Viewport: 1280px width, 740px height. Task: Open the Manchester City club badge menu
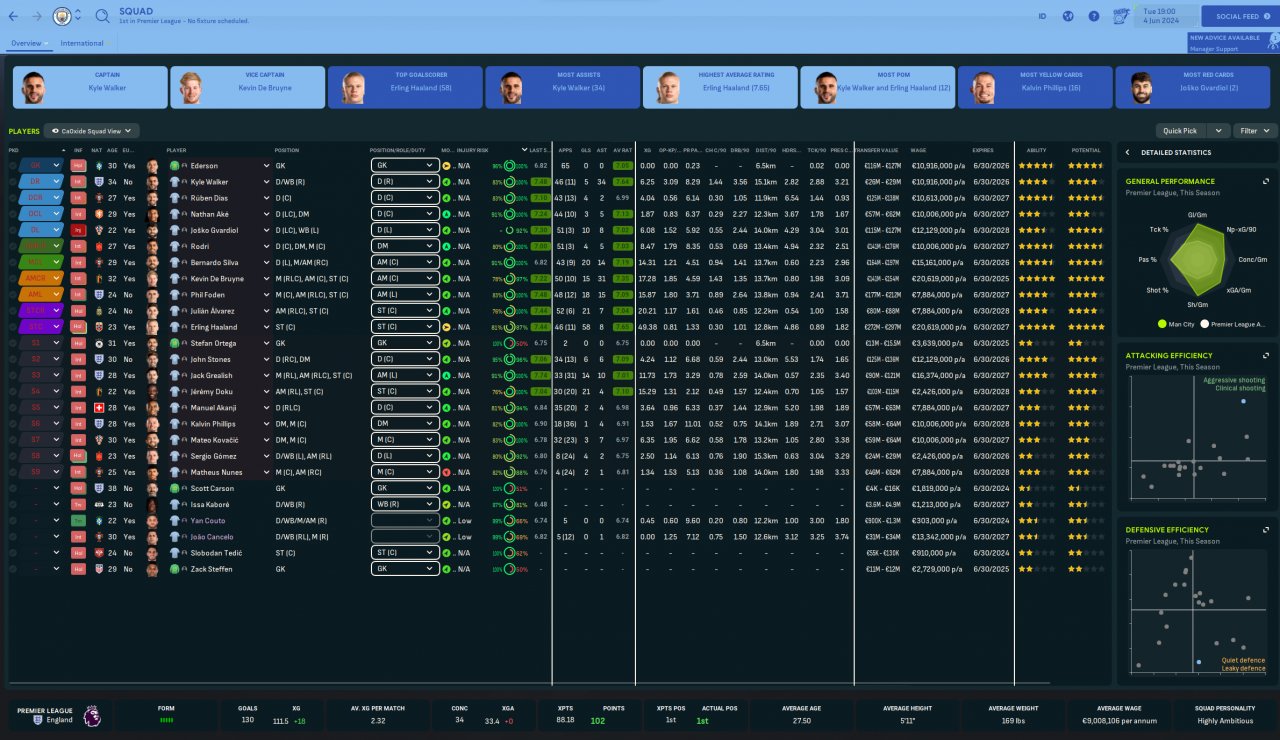point(62,16)
